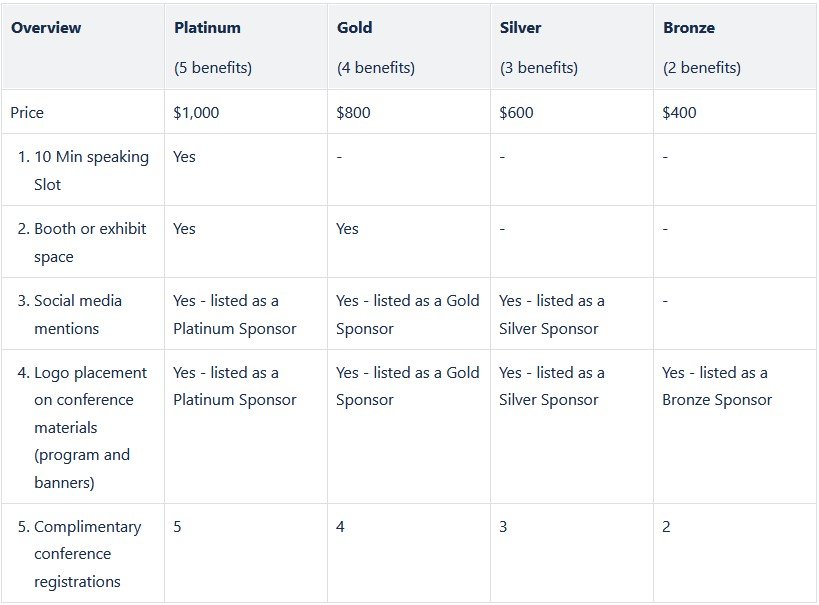Click the Bronze column header

[x=688, y=28]
